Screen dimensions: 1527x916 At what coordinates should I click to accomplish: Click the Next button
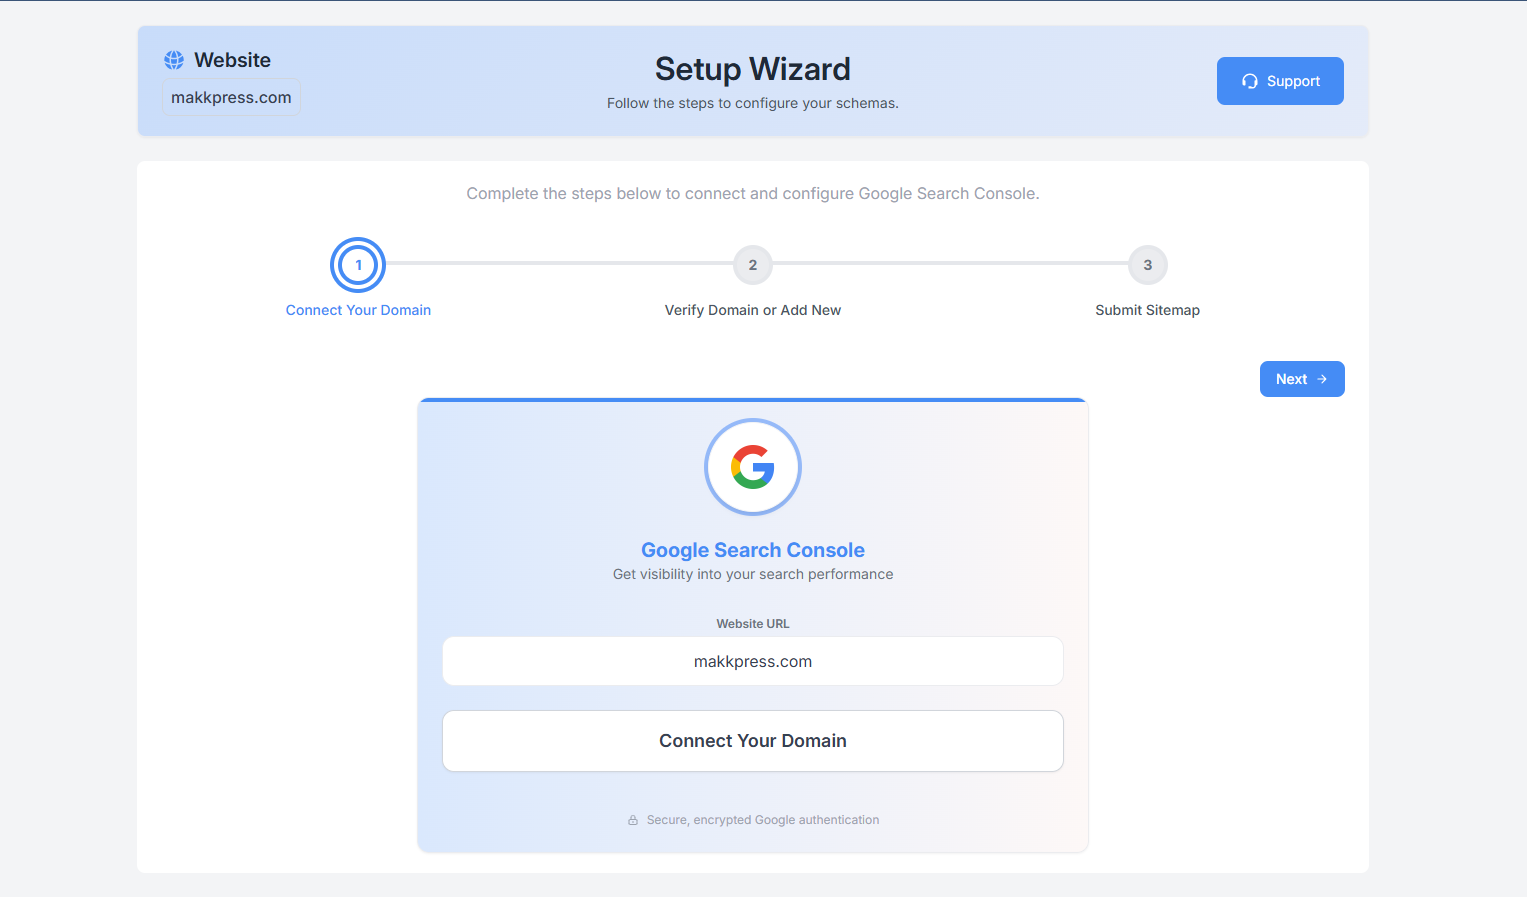pos(1302,379)
